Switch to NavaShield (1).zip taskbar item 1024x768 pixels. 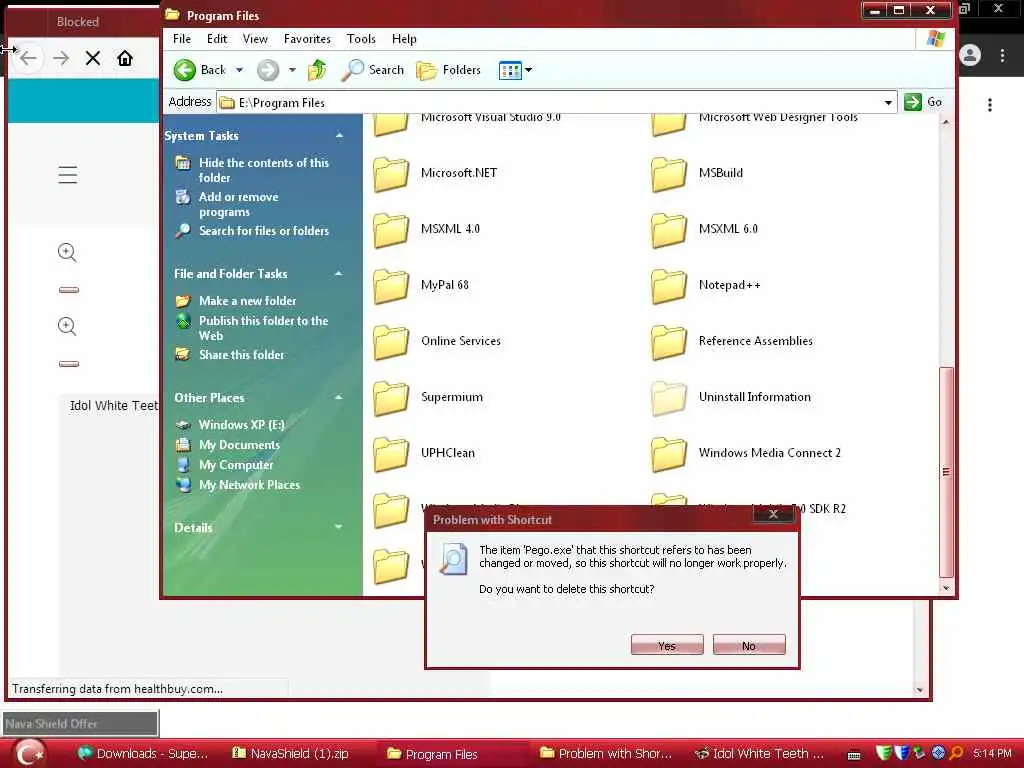(290, 754)
